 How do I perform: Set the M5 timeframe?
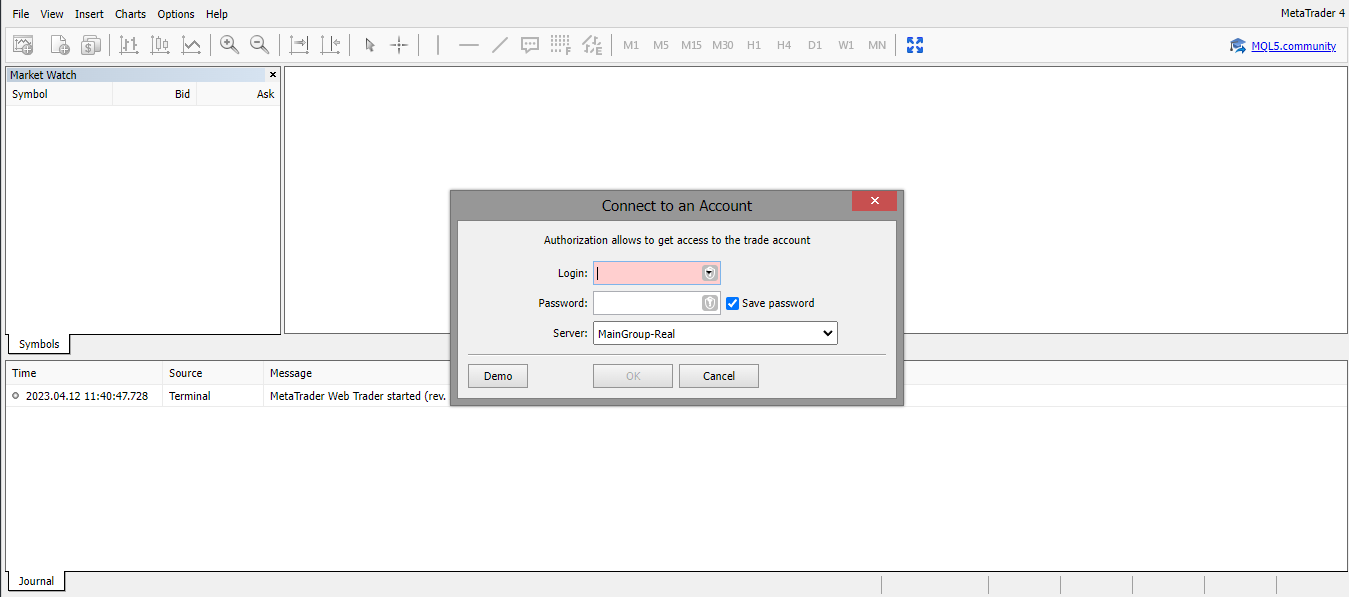tap(661, 45)
